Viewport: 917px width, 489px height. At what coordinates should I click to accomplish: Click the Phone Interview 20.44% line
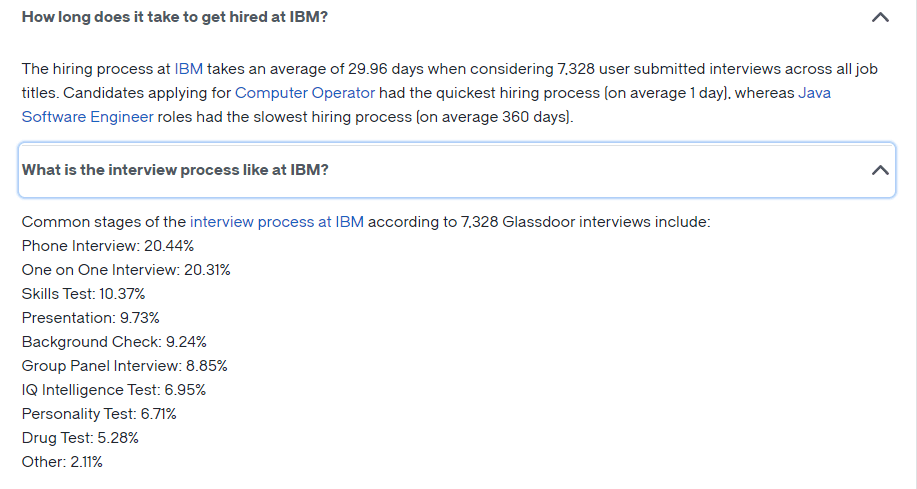pos(108,246)
